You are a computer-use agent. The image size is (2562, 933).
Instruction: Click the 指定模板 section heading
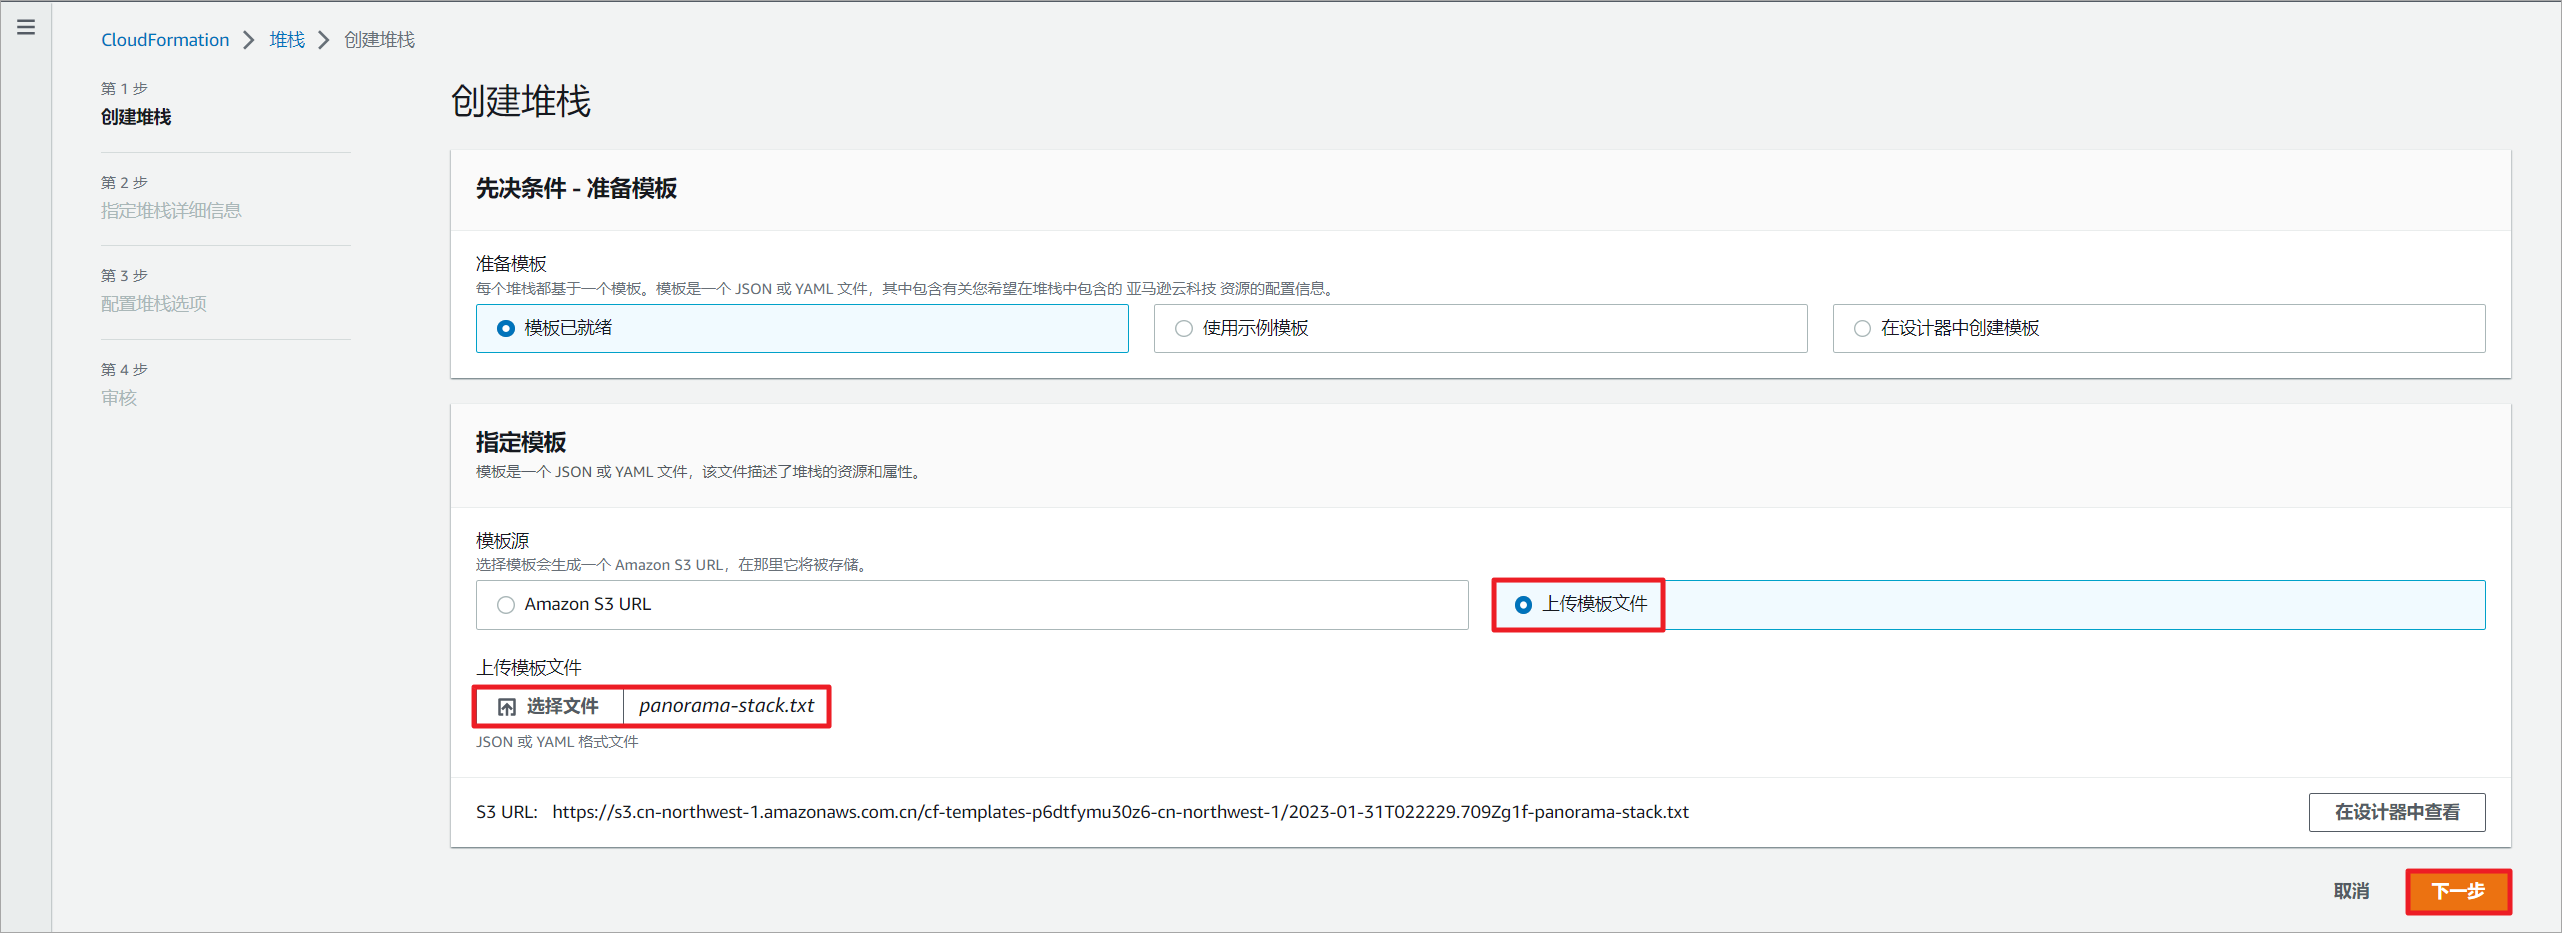(521, 442)
